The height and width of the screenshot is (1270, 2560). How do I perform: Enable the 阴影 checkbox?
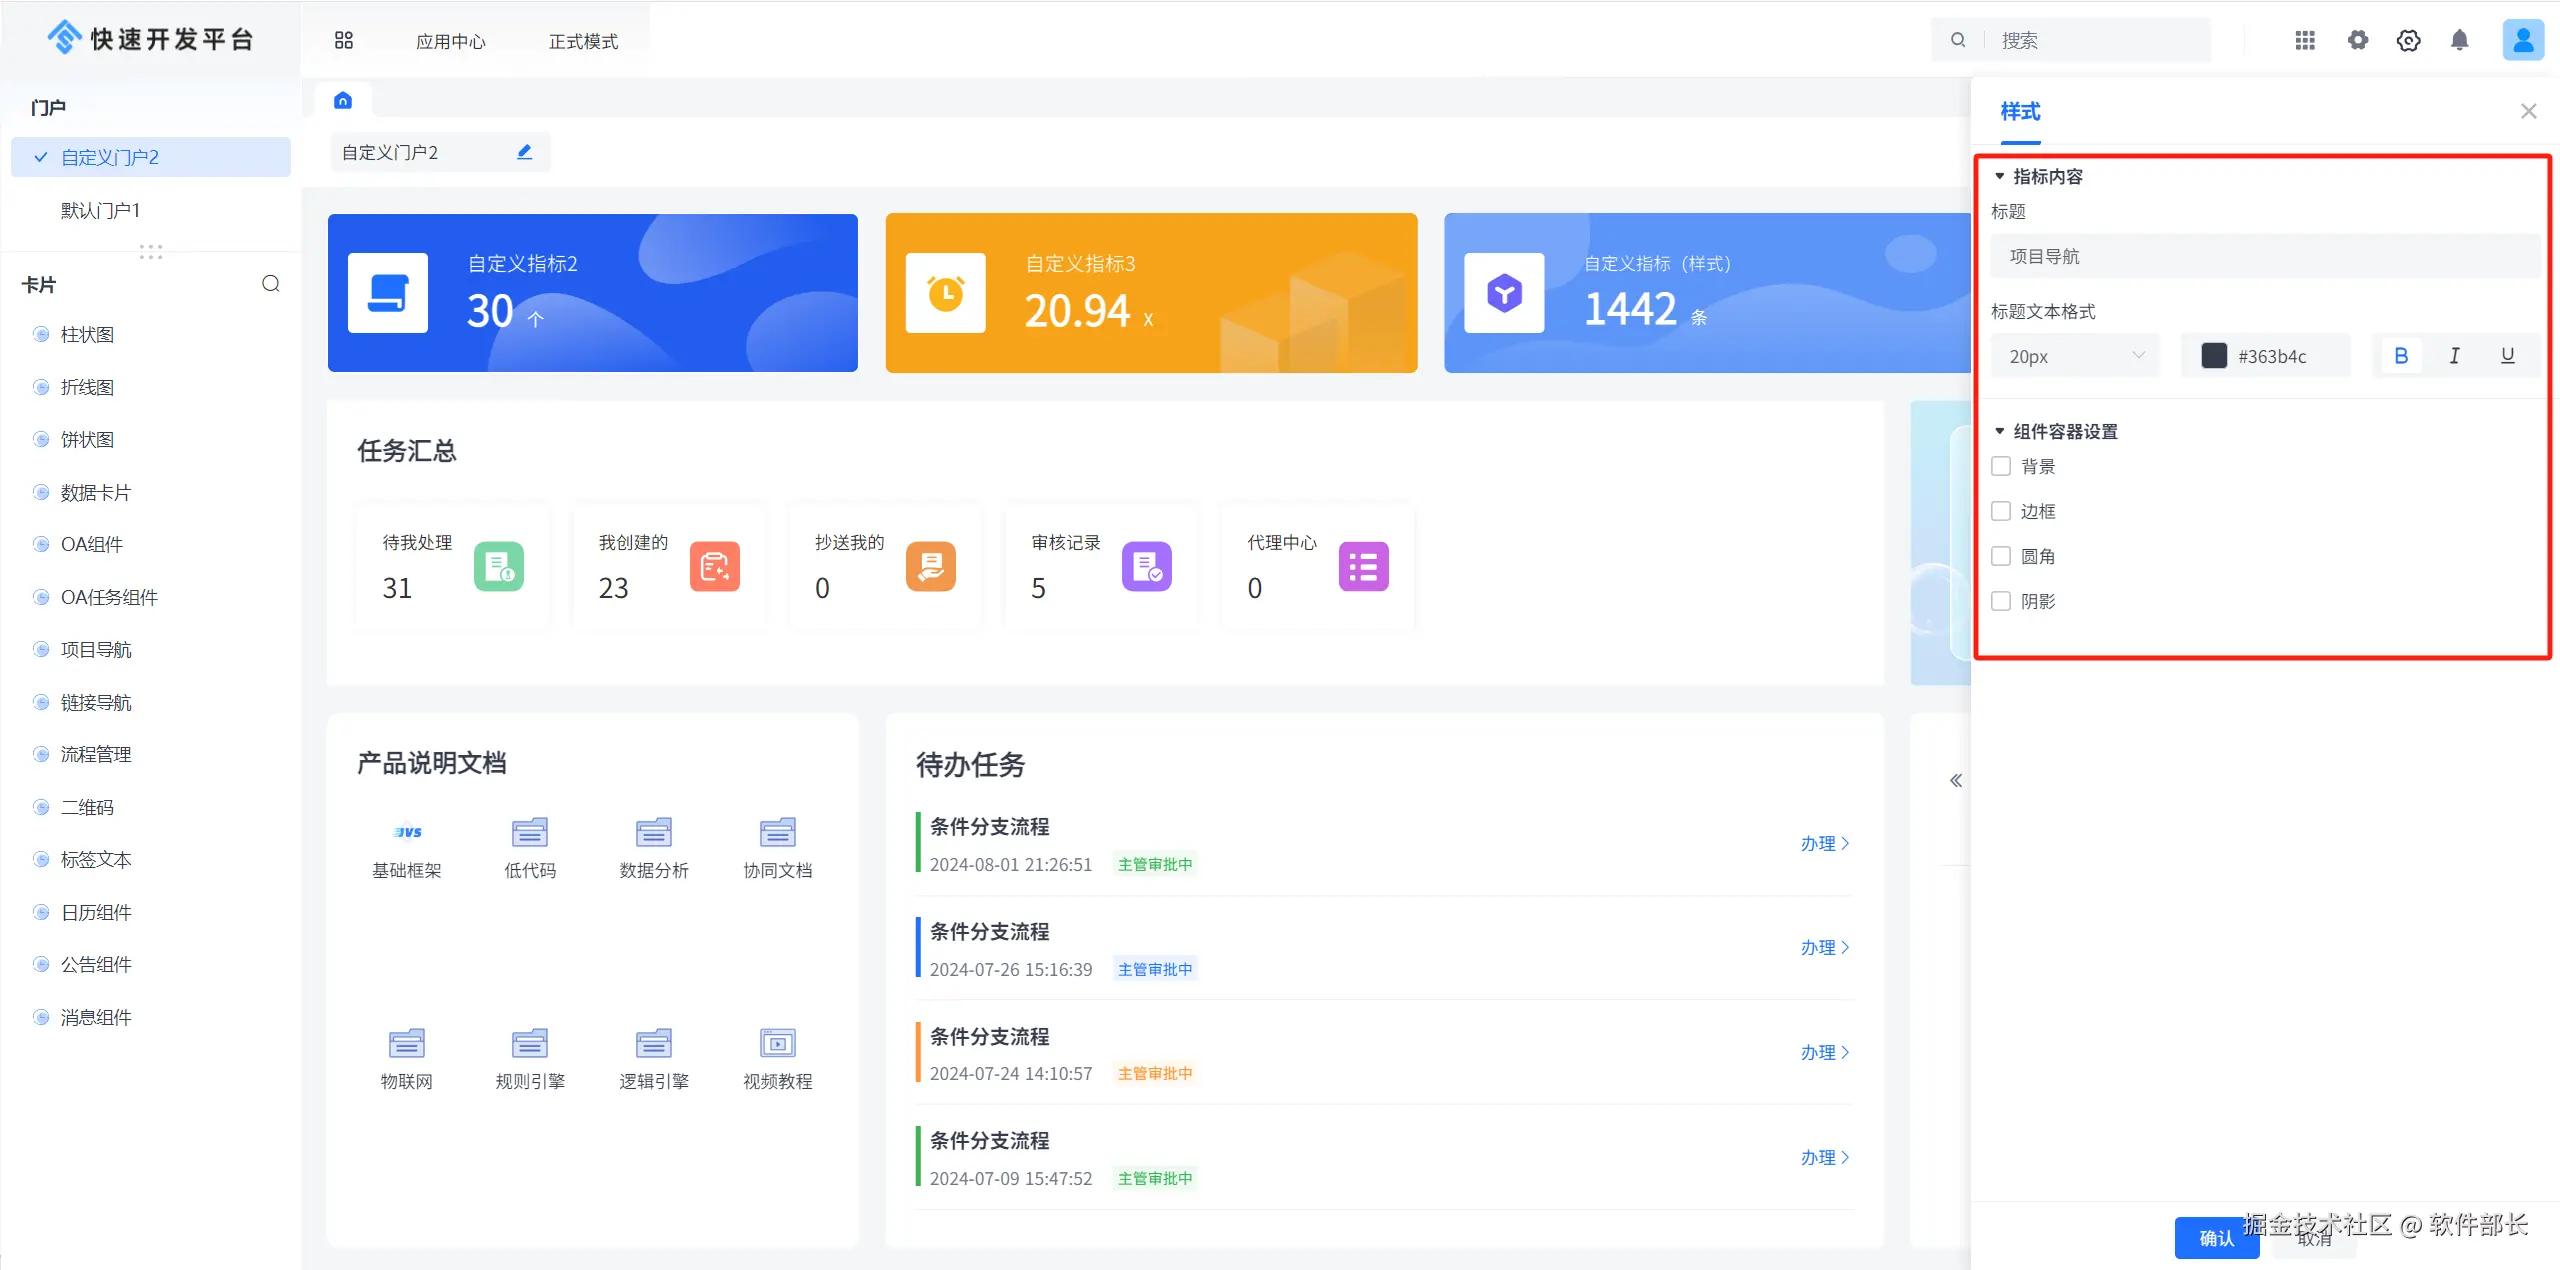2001,601
